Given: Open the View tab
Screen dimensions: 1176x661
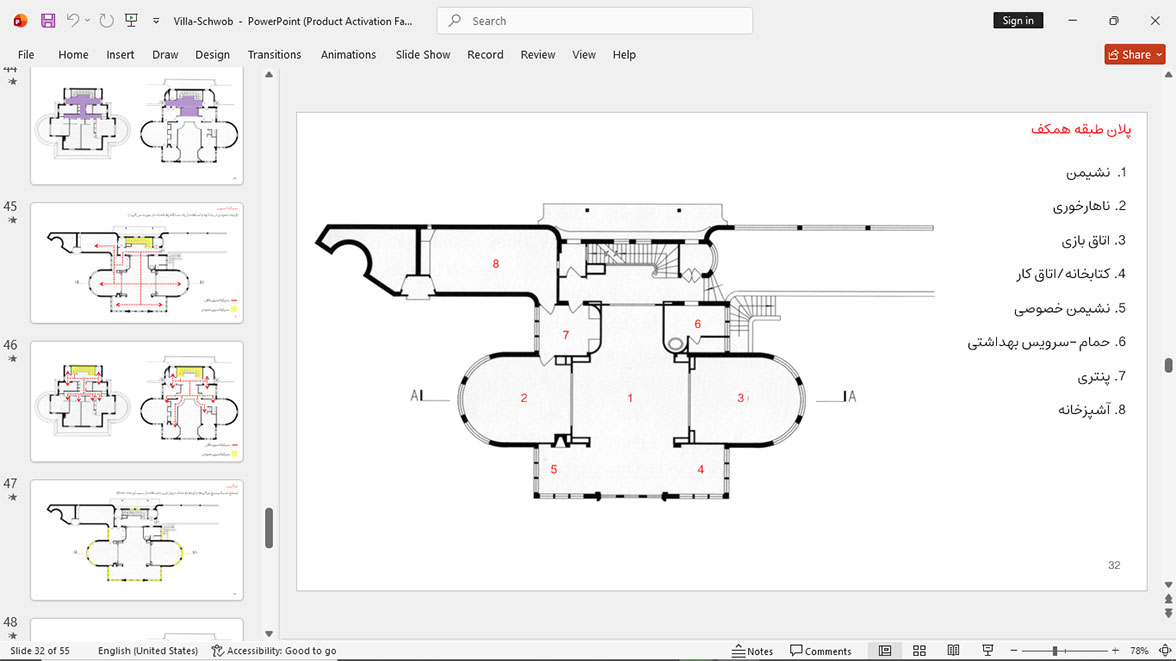Looking at the screenshot, I should [x=584, y=55].
